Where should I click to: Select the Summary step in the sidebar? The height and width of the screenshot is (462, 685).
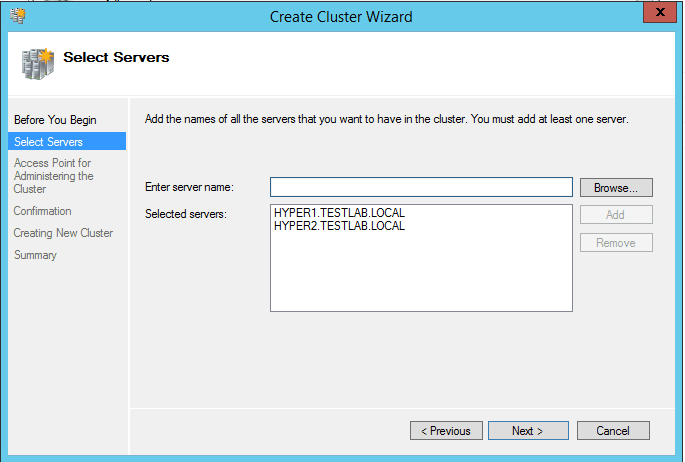point(35,255)
